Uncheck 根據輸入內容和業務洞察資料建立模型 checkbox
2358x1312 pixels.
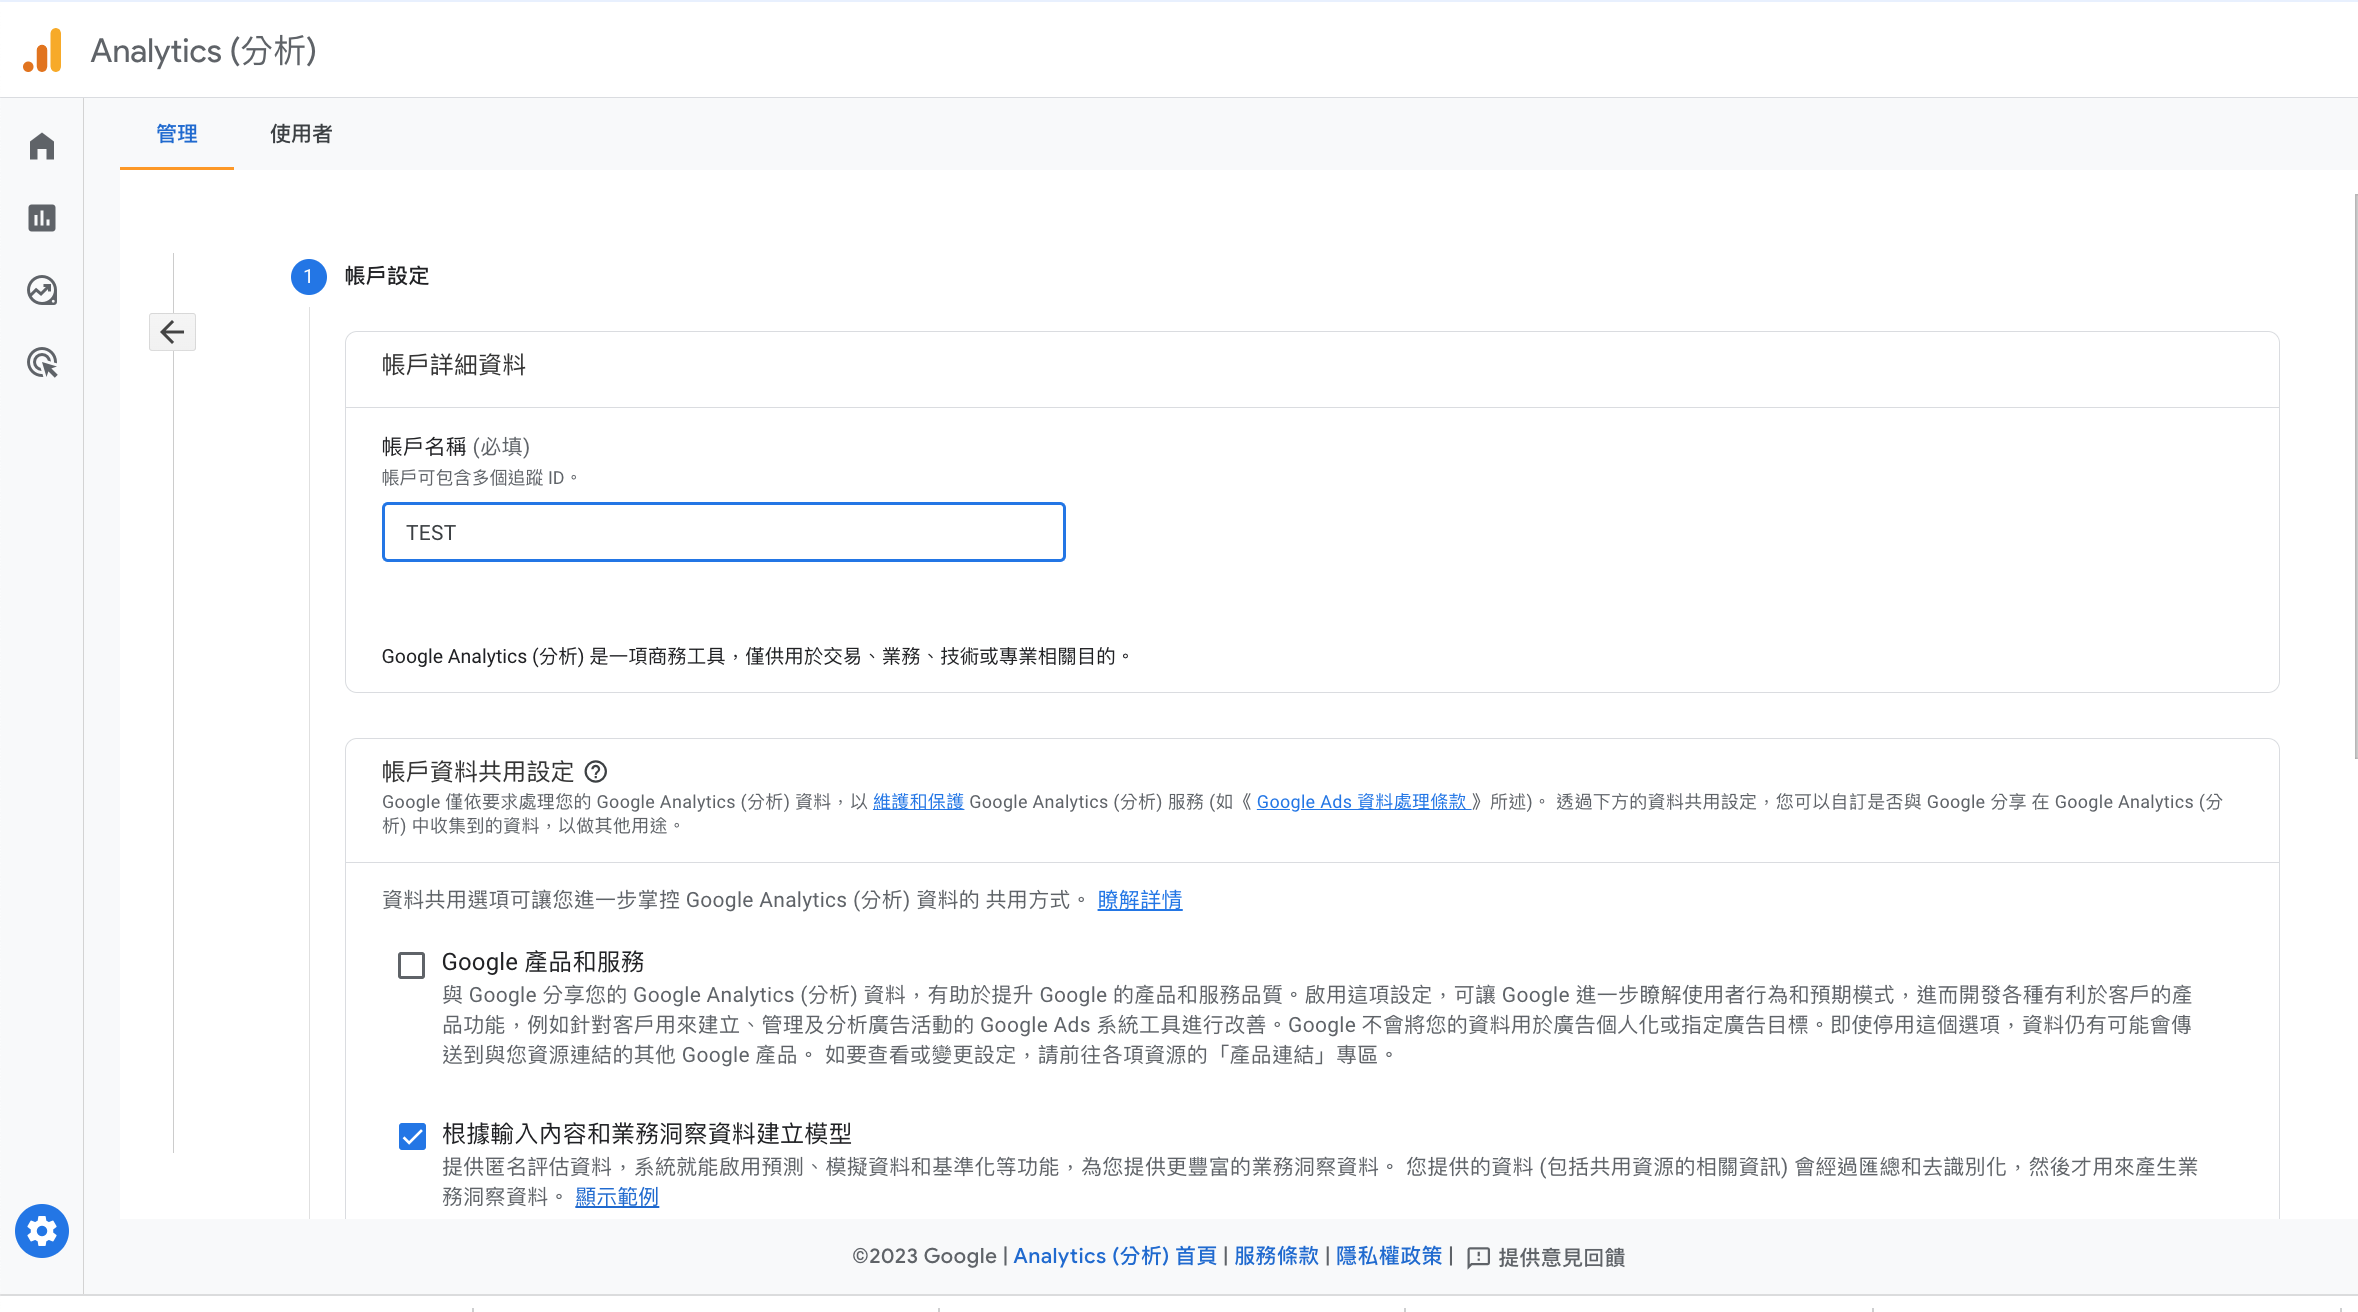[x=412, y=1136]
